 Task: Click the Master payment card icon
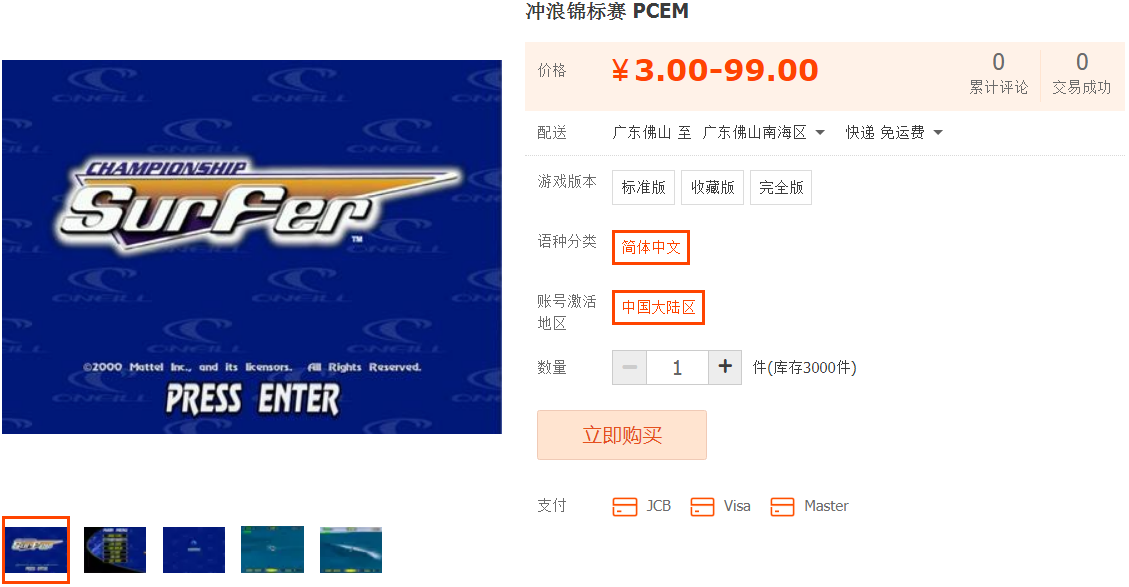point(782,506)
